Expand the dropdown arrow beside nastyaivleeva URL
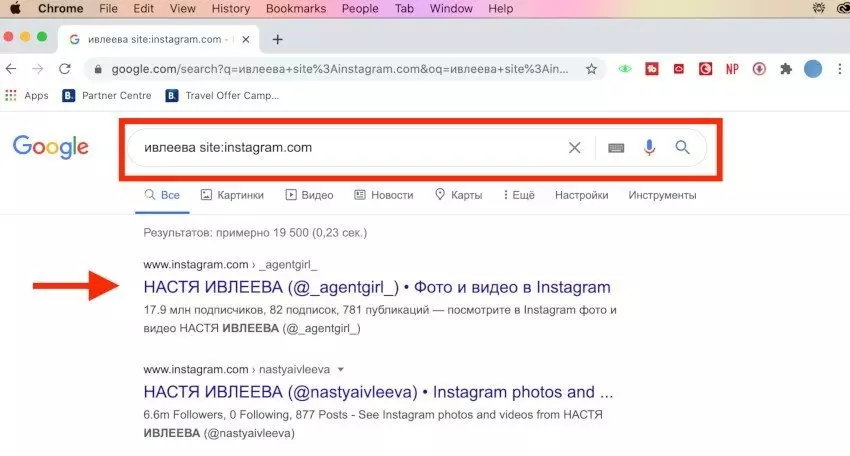Viewport: 850px width, 456px height. 340,369
